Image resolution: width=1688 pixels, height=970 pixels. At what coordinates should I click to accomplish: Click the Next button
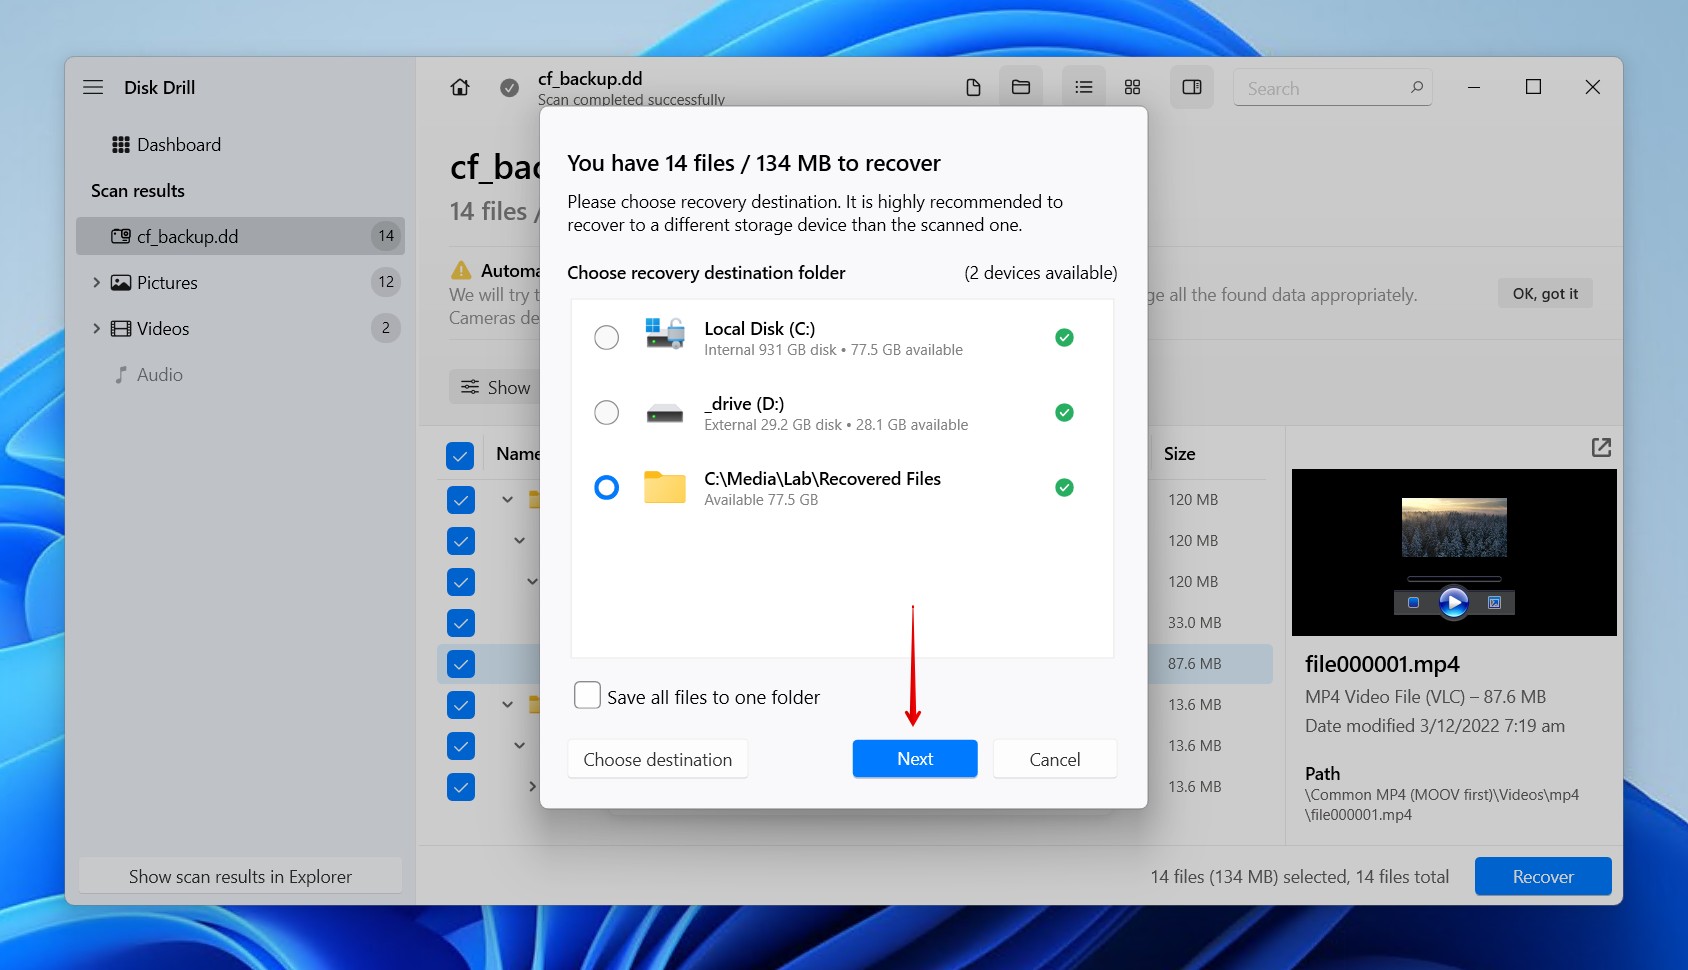pyautogui.click(x=914, y=759)
